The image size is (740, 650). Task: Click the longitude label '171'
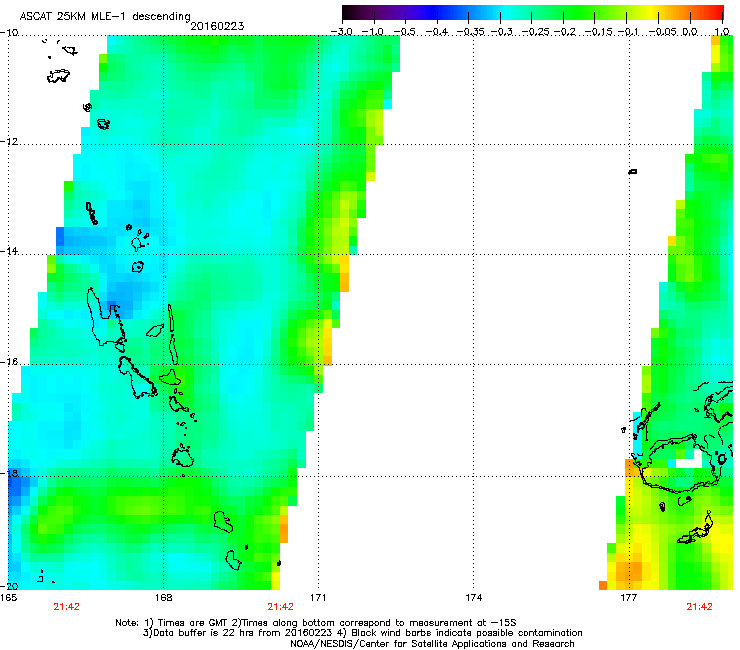tap(318, 598)
